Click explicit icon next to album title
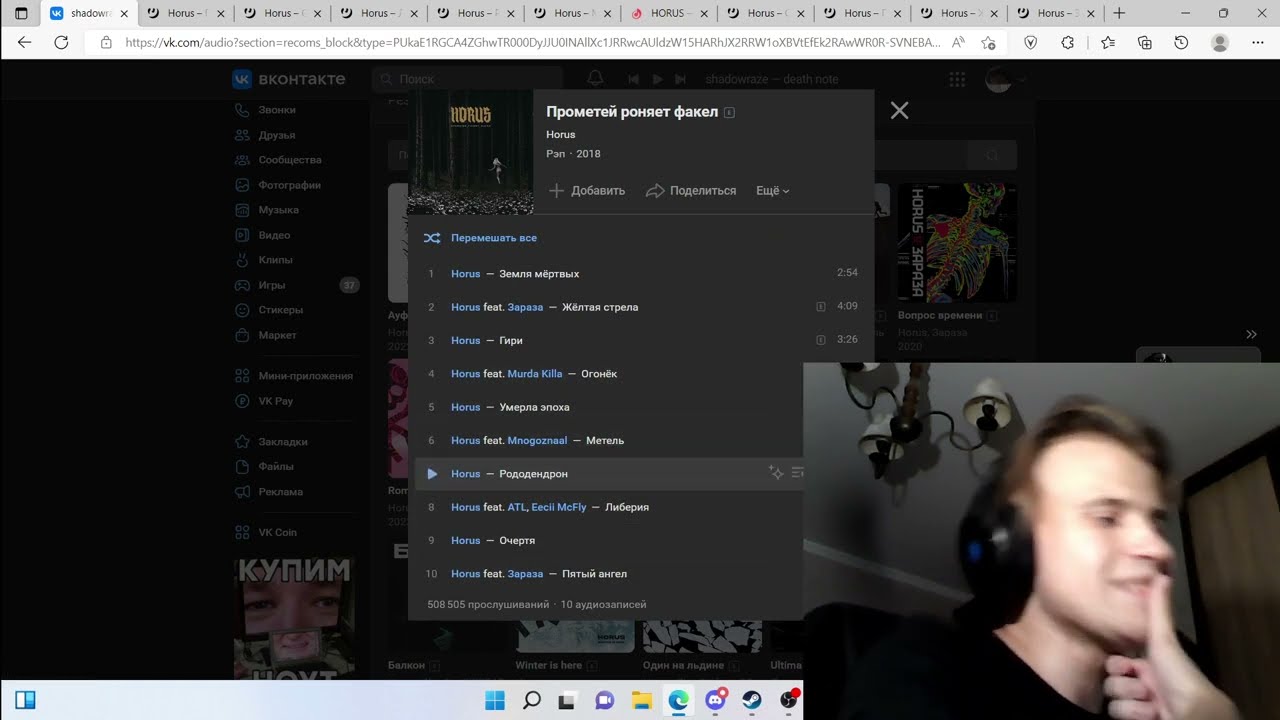 [729, 112]
